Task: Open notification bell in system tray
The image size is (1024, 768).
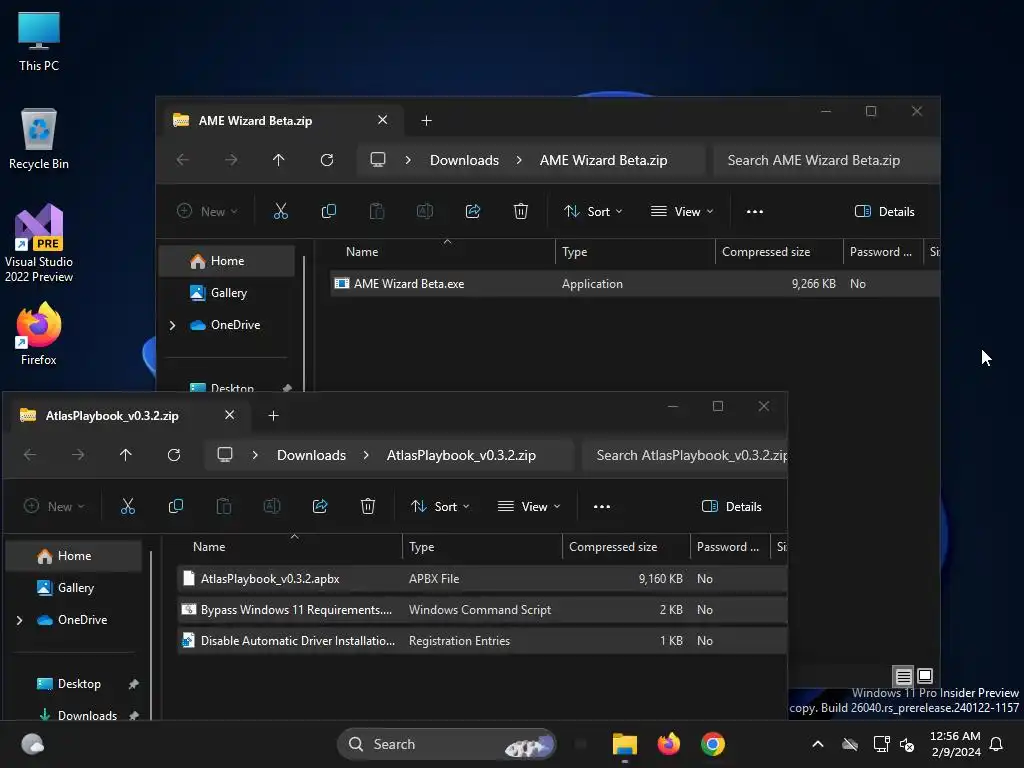Action: tap(997, 744)
